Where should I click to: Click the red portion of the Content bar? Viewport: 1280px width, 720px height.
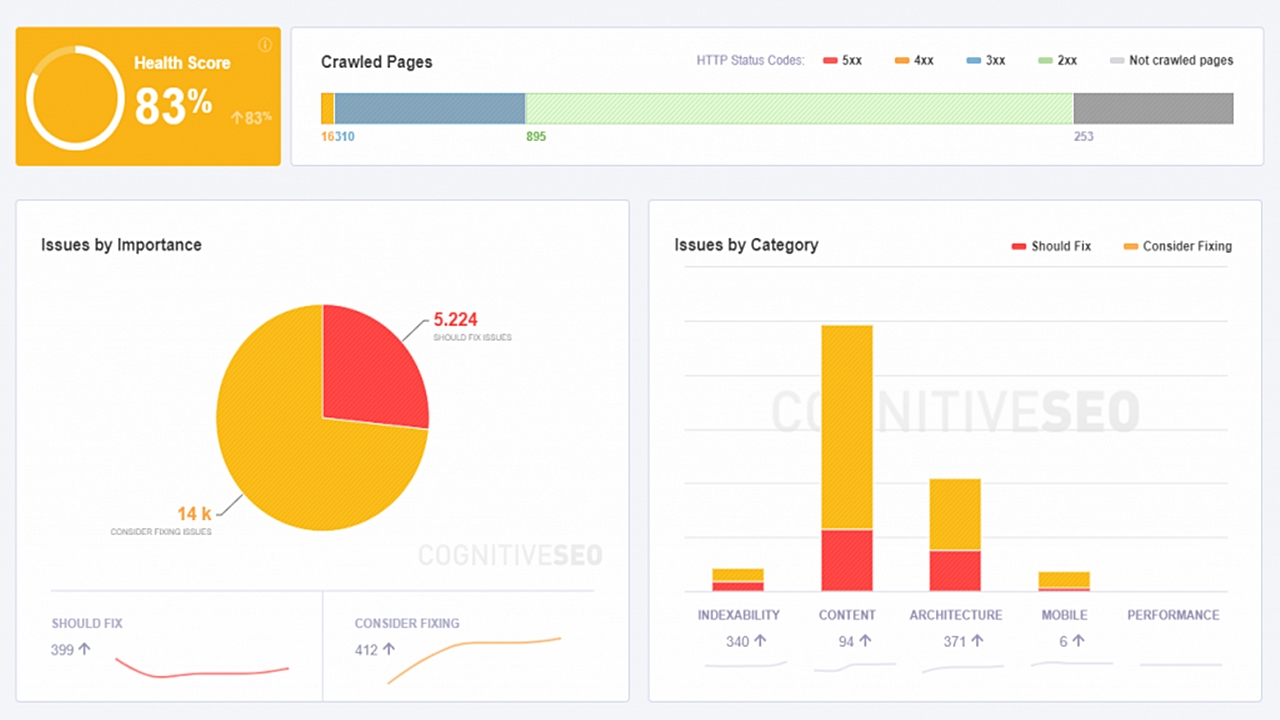[847, 560]
